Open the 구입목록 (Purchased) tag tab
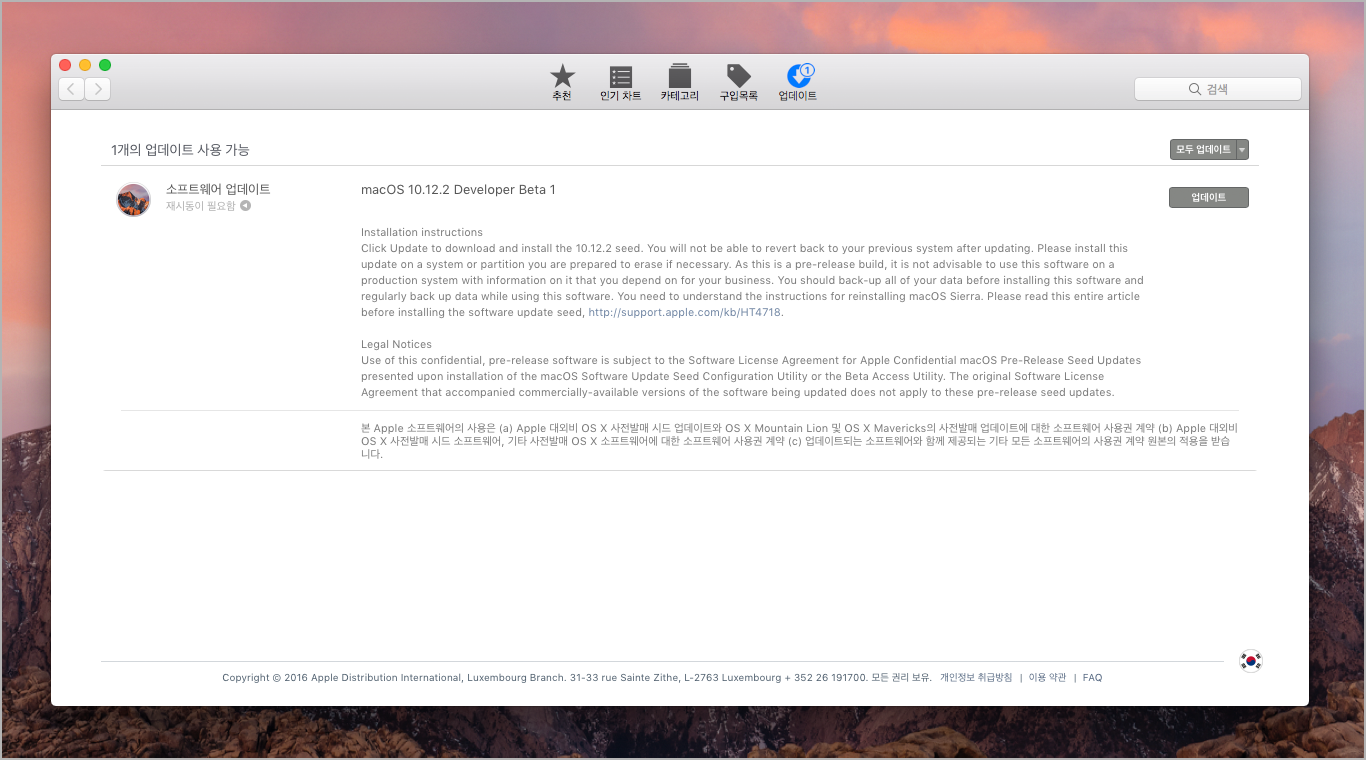 coord(738,82)
